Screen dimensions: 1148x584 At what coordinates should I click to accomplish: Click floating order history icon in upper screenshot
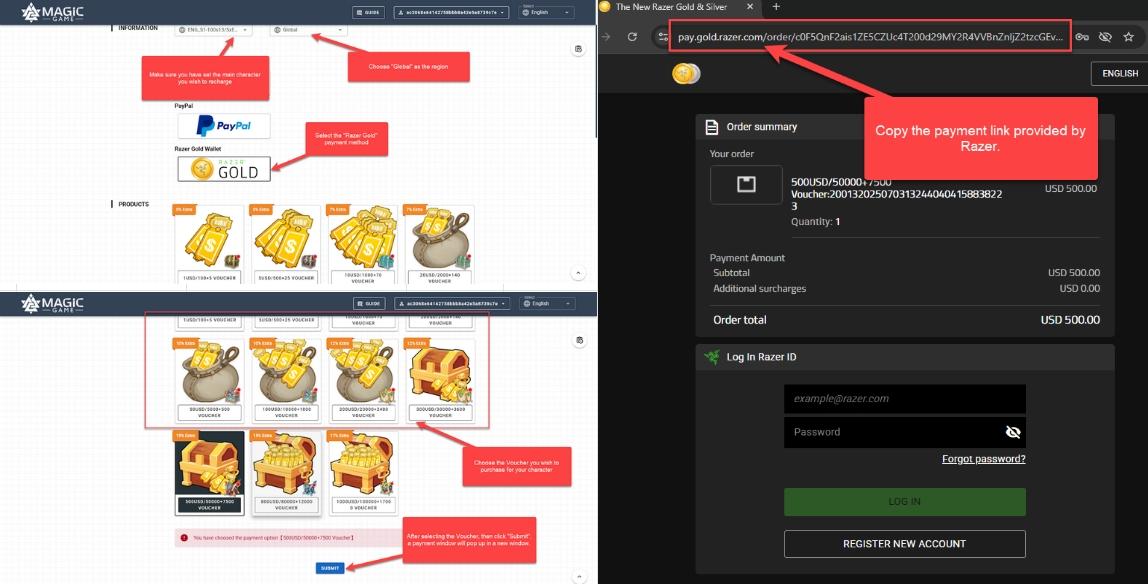coord(578,49)
